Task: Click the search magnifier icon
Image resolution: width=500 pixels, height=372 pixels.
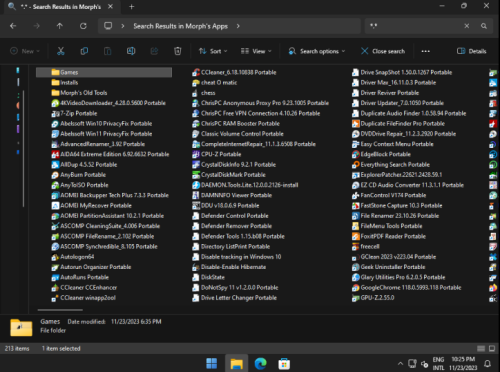Action: 484,26
